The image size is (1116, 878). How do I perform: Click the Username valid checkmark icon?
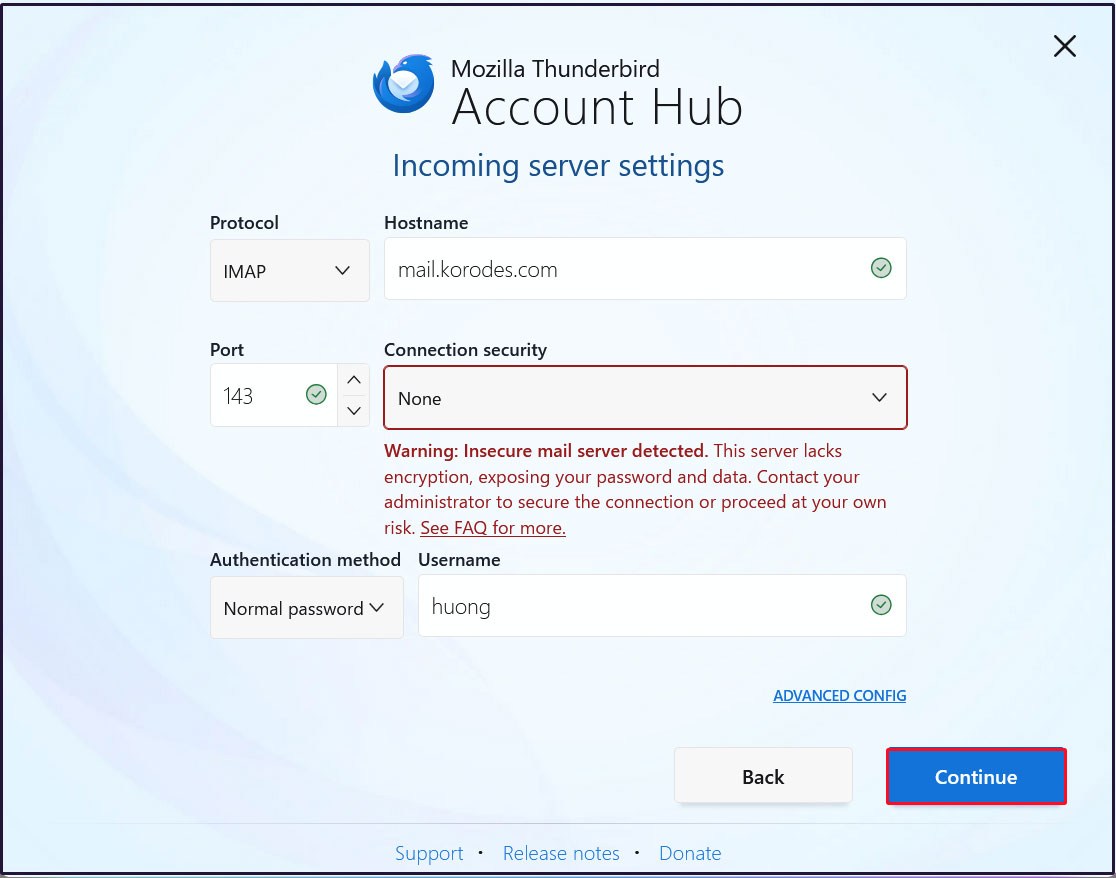[880, 605]
